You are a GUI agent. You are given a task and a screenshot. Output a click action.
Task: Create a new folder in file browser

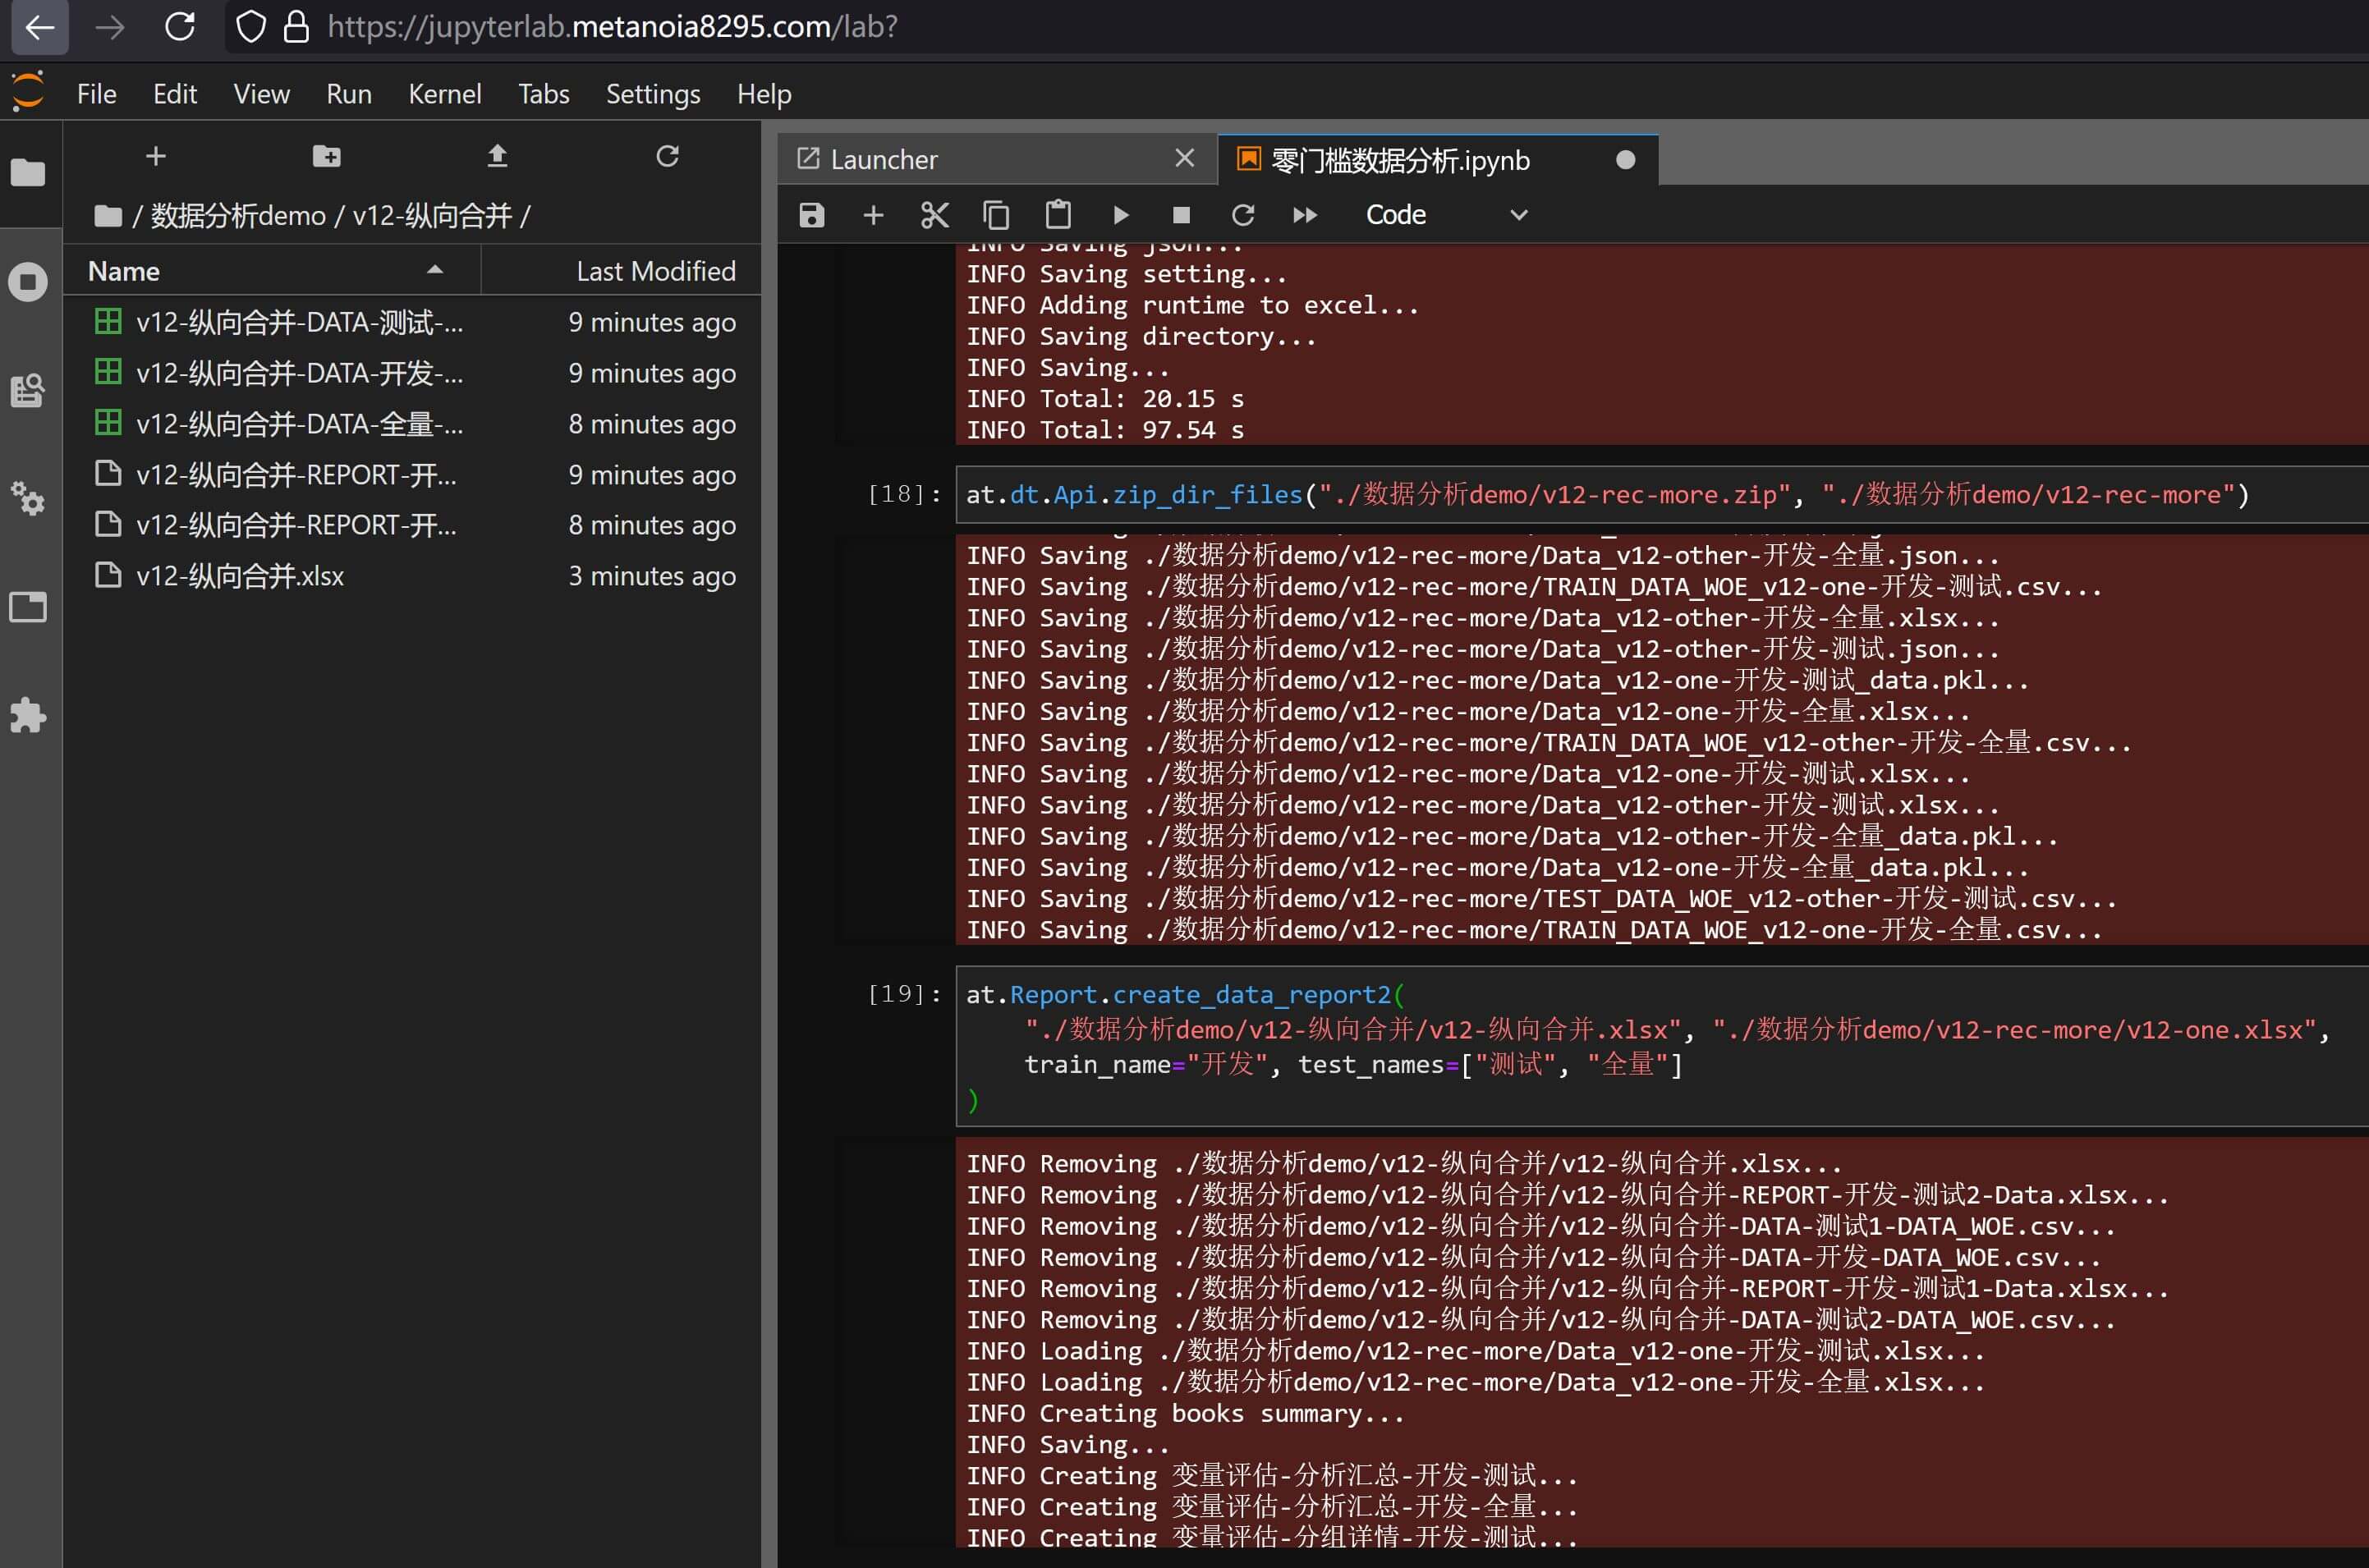(326, 156)
